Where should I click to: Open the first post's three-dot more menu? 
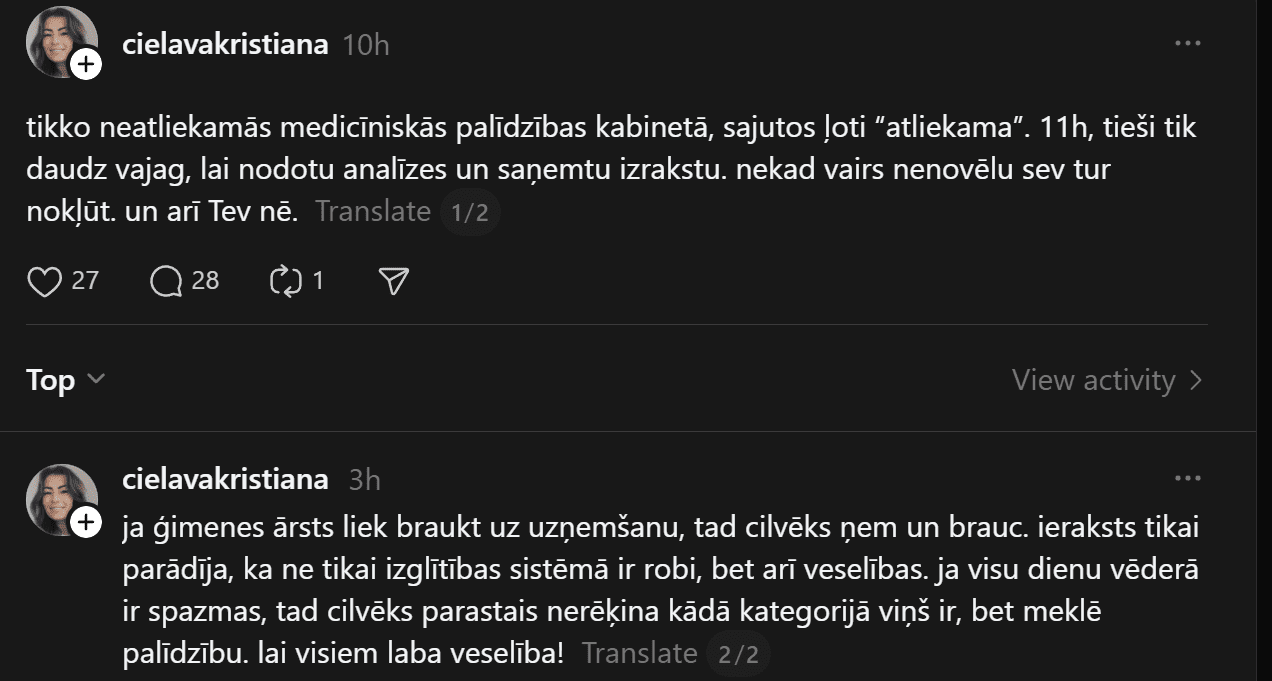click(x=1187, y=44)
